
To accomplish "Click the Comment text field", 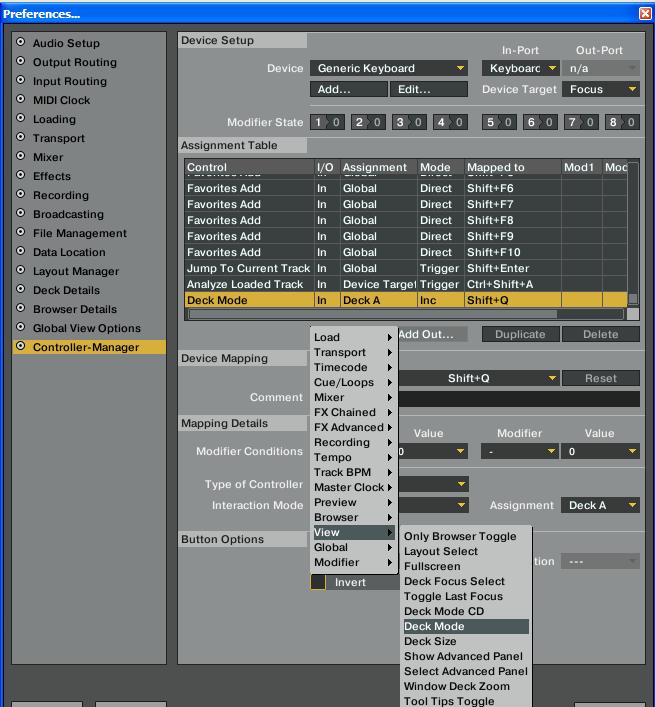I will [x=518, y=399].
